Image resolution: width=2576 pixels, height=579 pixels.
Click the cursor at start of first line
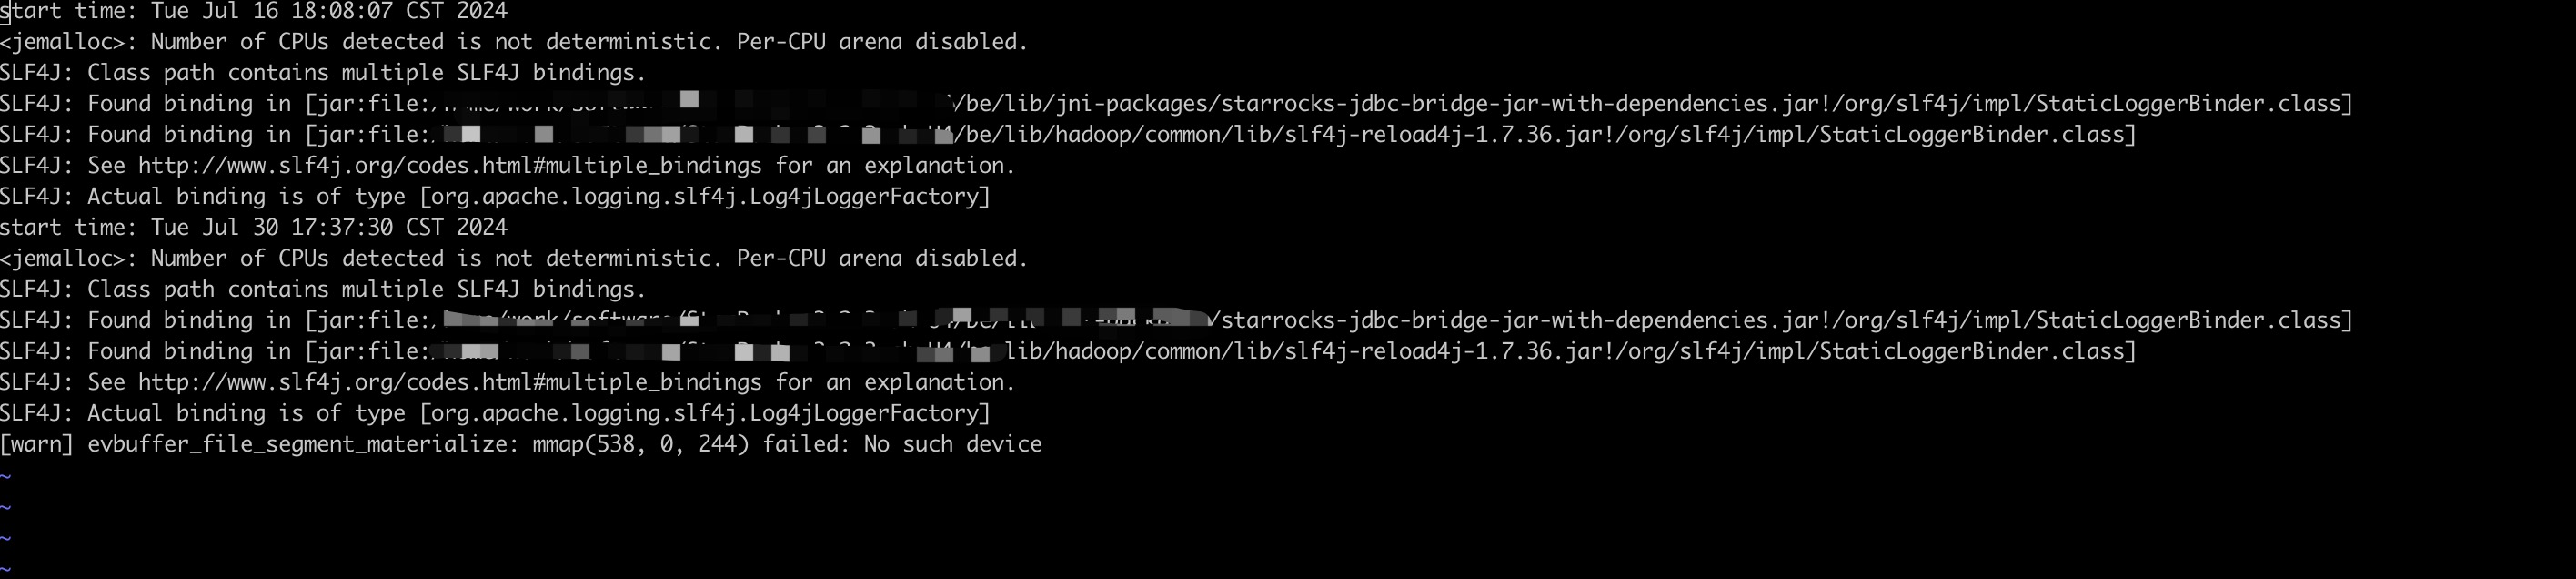6,11
